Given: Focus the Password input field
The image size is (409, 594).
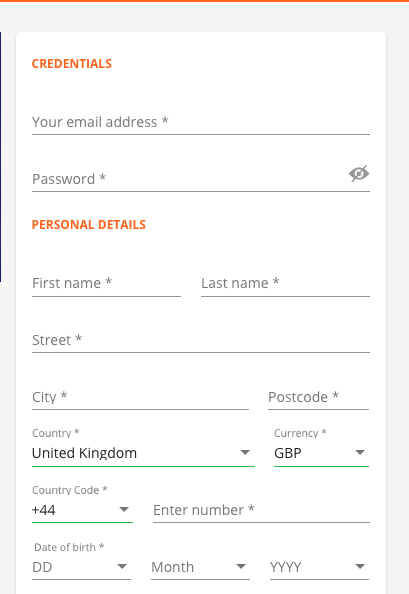Looking at the screenshot, I should [x=189, y=179].
